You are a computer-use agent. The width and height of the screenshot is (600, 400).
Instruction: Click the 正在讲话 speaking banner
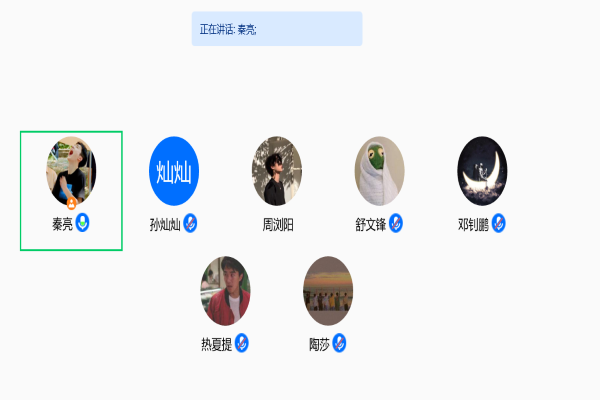277,29
